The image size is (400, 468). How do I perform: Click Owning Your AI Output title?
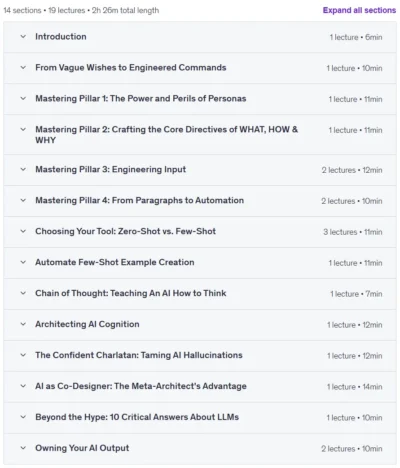pyautogui.click(x=82, y=448)
